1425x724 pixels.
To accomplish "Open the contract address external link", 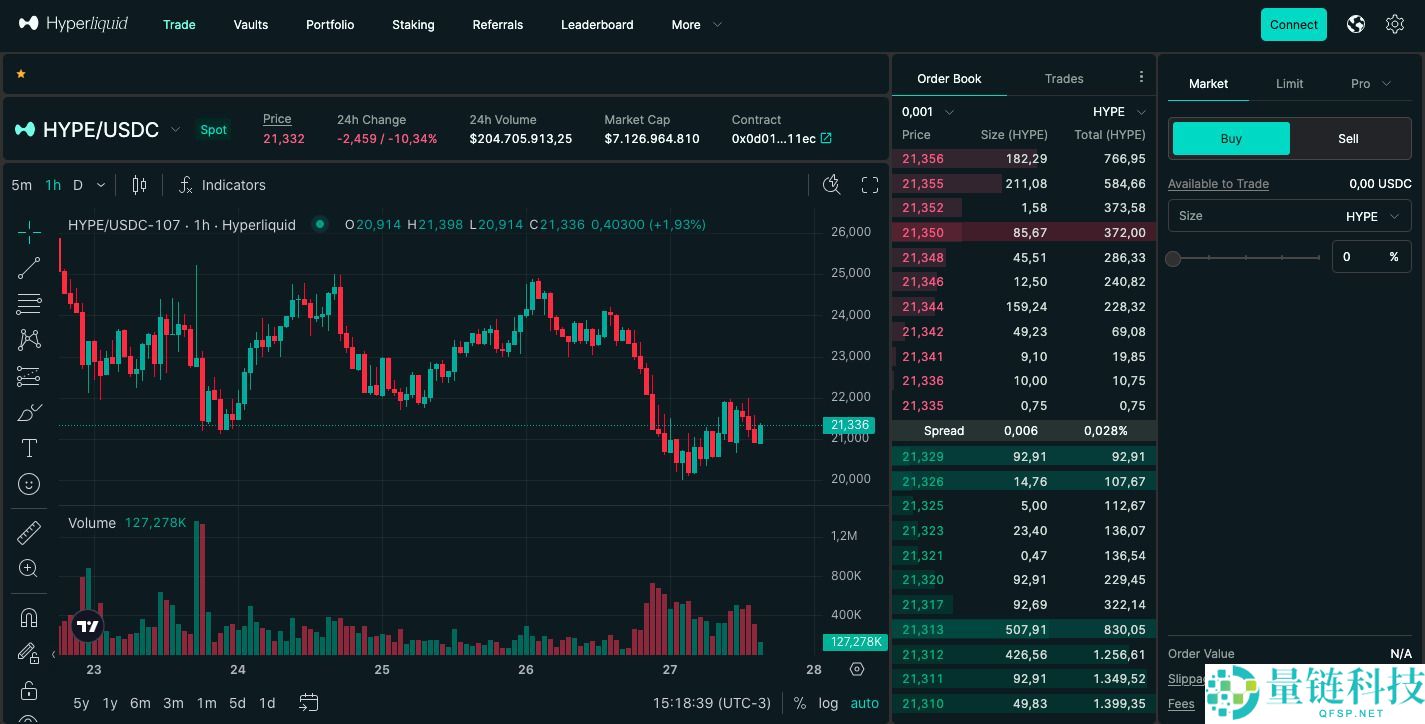I will pyautogui.click(x=826, y=139).
